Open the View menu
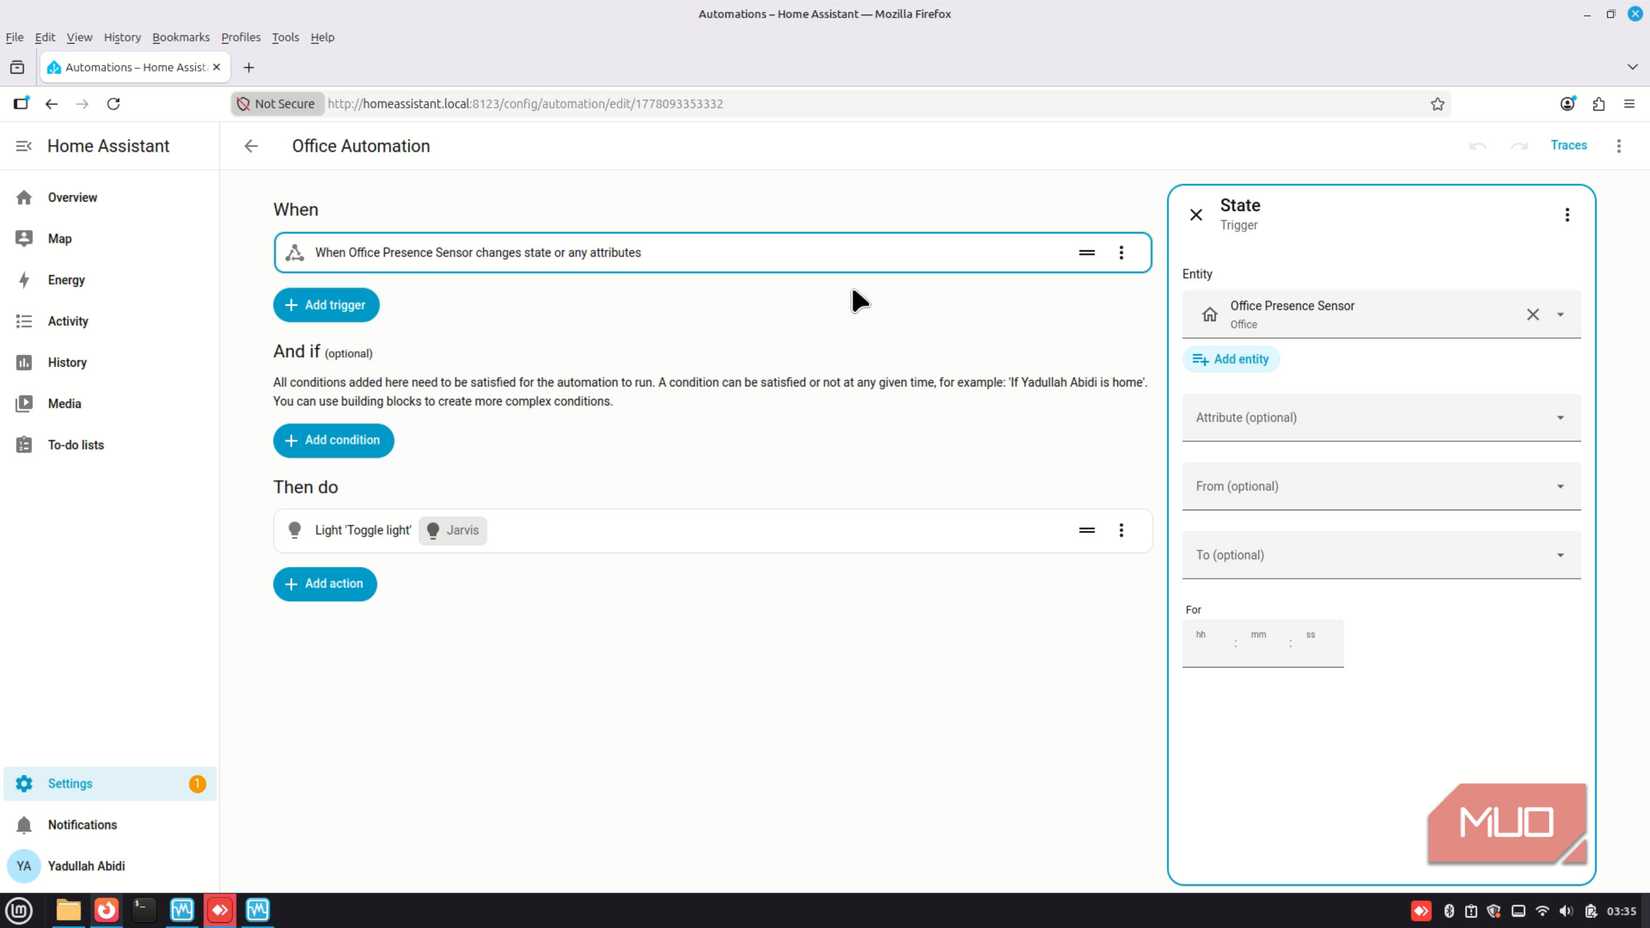 [79, 37]
